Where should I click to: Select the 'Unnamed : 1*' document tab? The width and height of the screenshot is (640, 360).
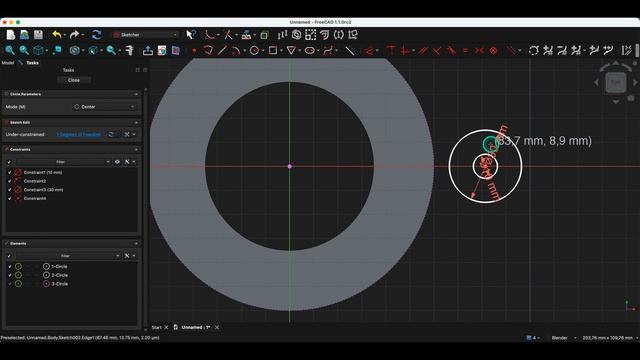click(196, 327)
